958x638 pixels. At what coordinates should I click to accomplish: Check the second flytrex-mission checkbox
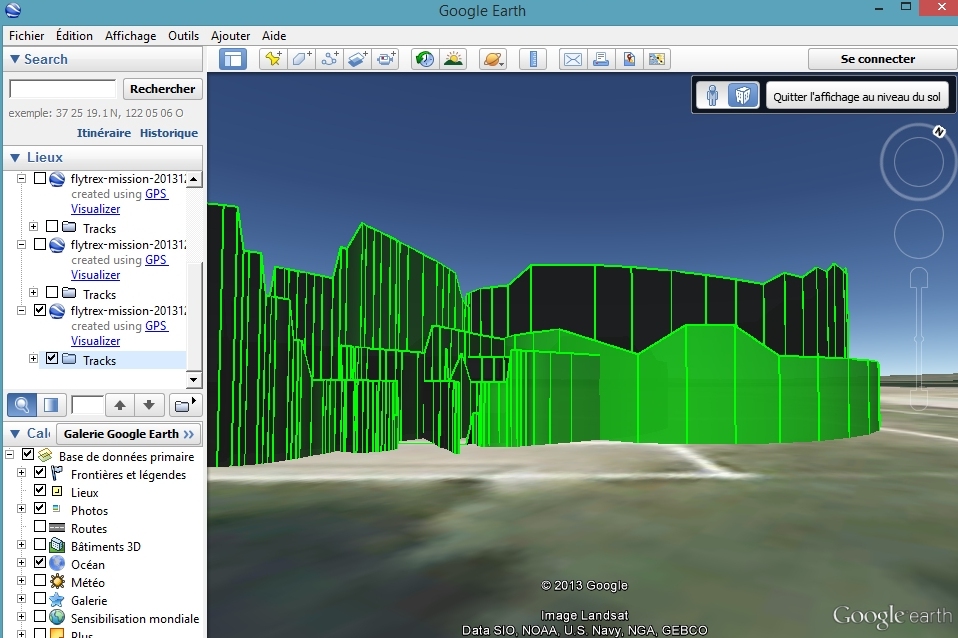tap(40, 244)
